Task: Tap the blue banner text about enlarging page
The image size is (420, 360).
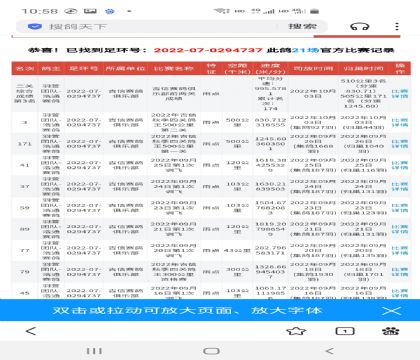Action: (187, 311)
